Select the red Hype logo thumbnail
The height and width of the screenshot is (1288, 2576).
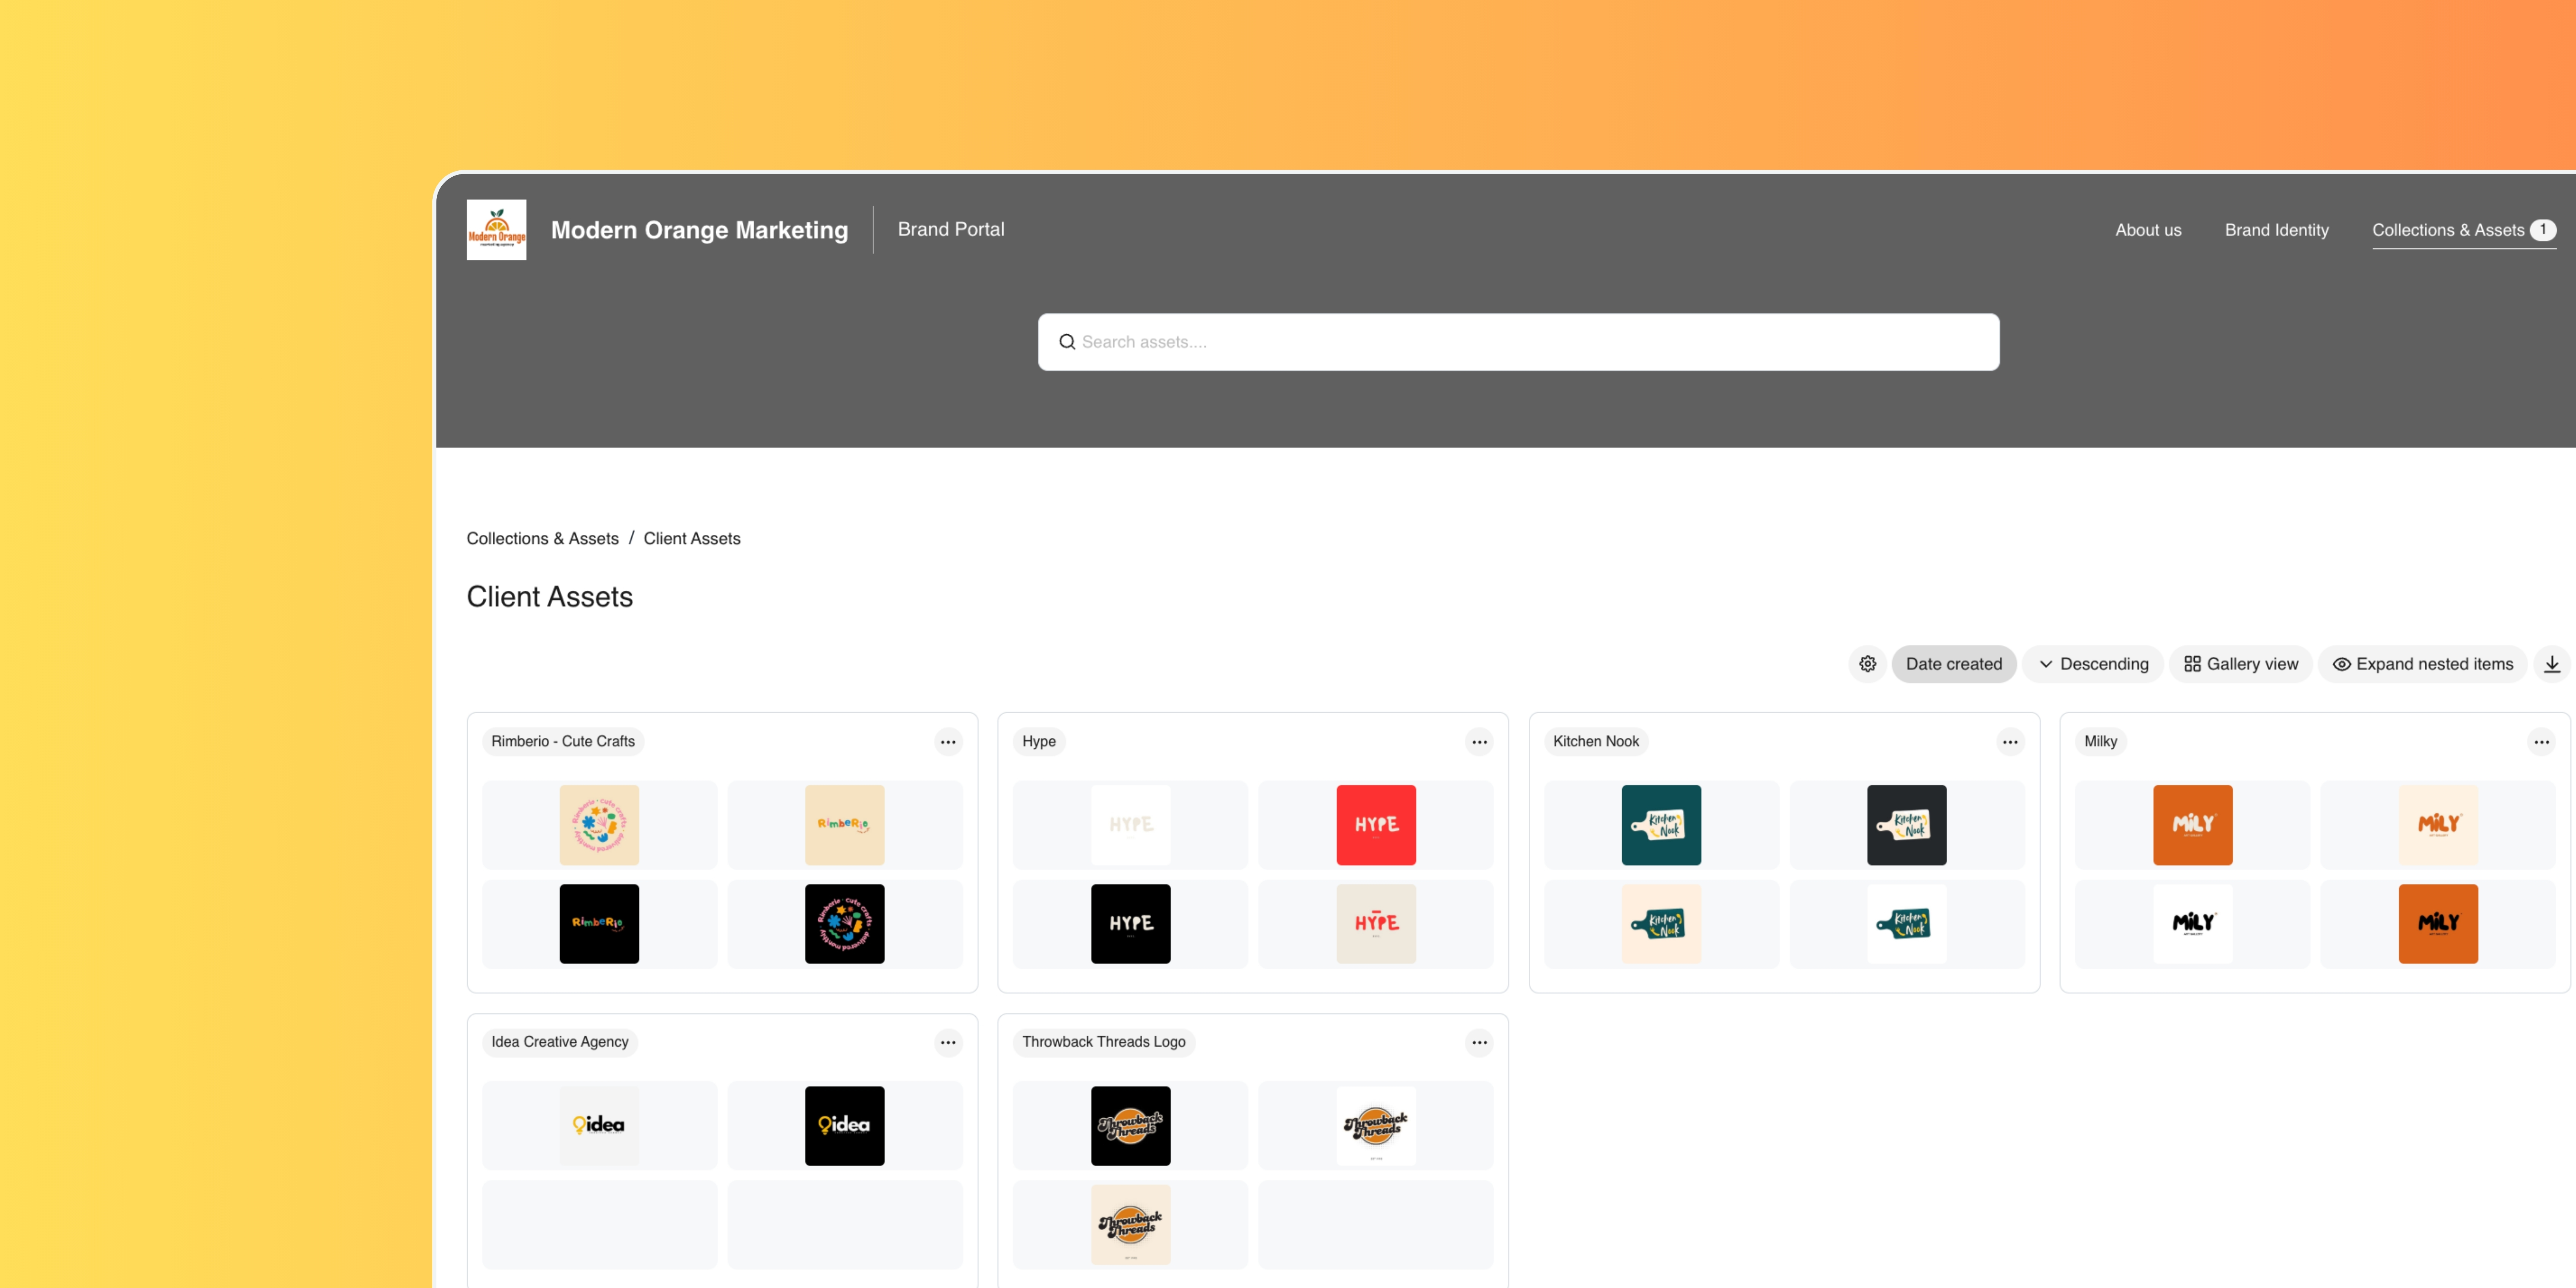(1376, 825)
